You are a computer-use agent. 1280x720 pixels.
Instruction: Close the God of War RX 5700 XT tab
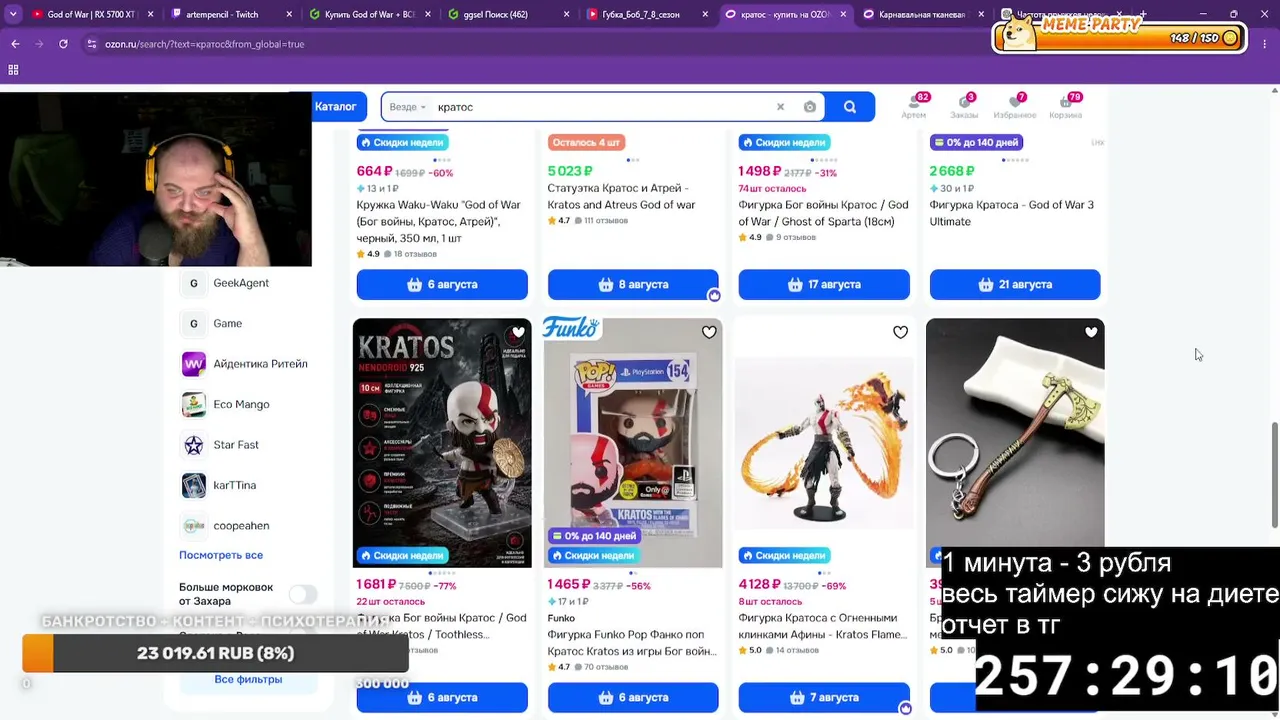point(151,14)
